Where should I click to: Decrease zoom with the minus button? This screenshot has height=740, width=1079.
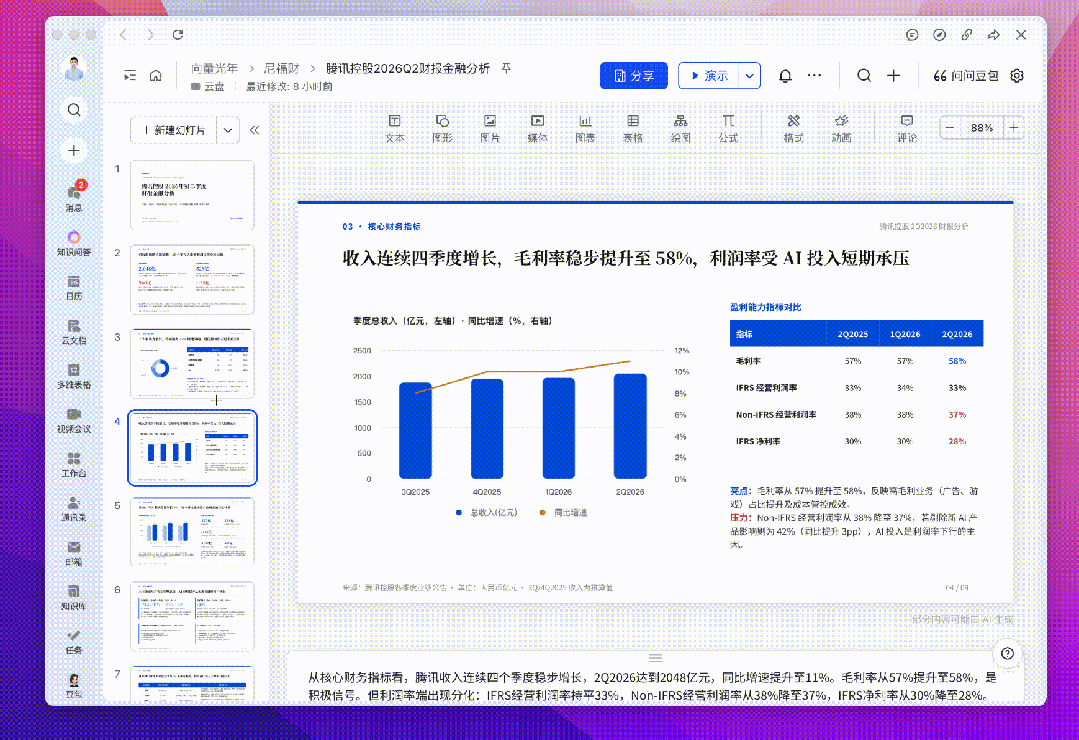point(950,128)
